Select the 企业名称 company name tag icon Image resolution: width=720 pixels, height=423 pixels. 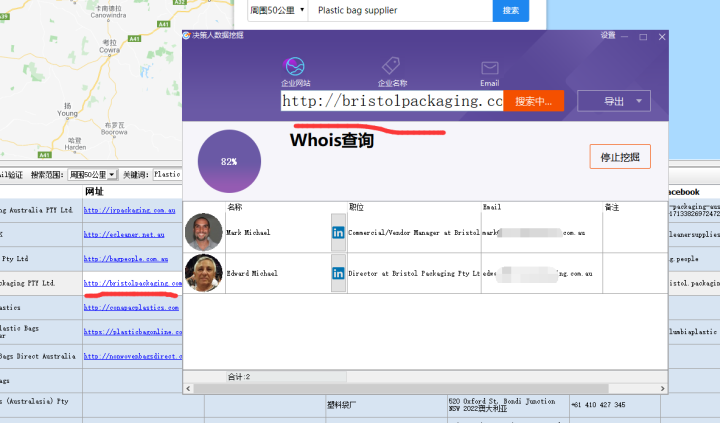391,66
